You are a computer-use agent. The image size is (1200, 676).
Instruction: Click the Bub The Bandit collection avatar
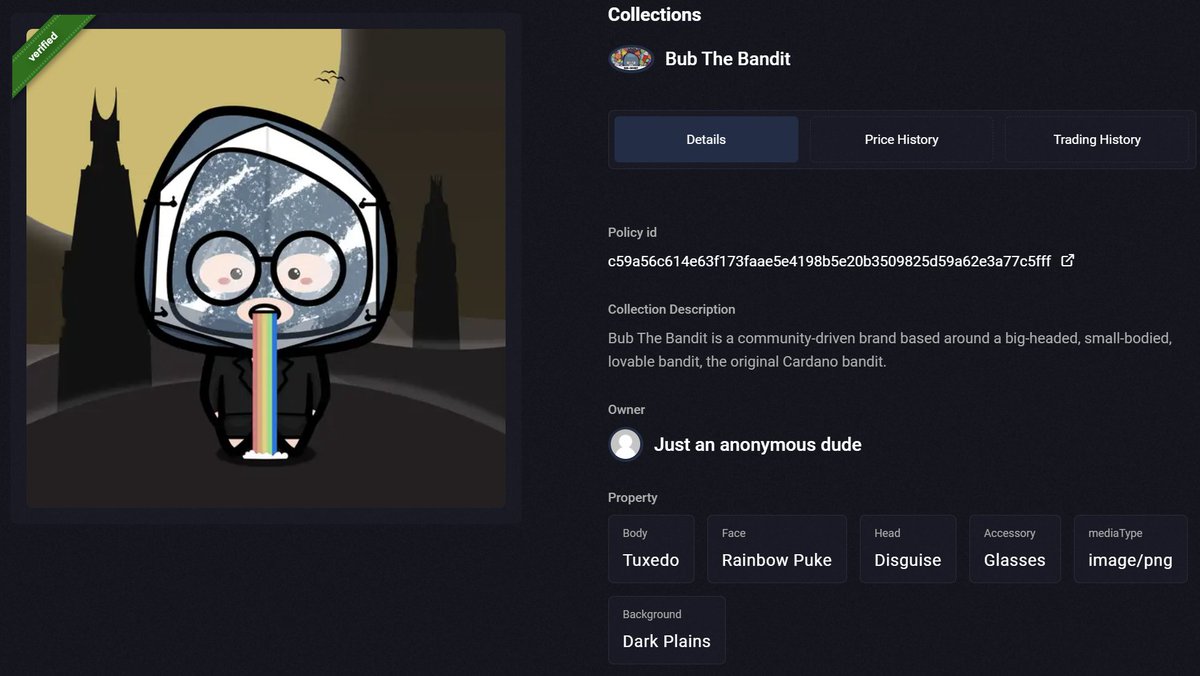[x=631, y=59]
